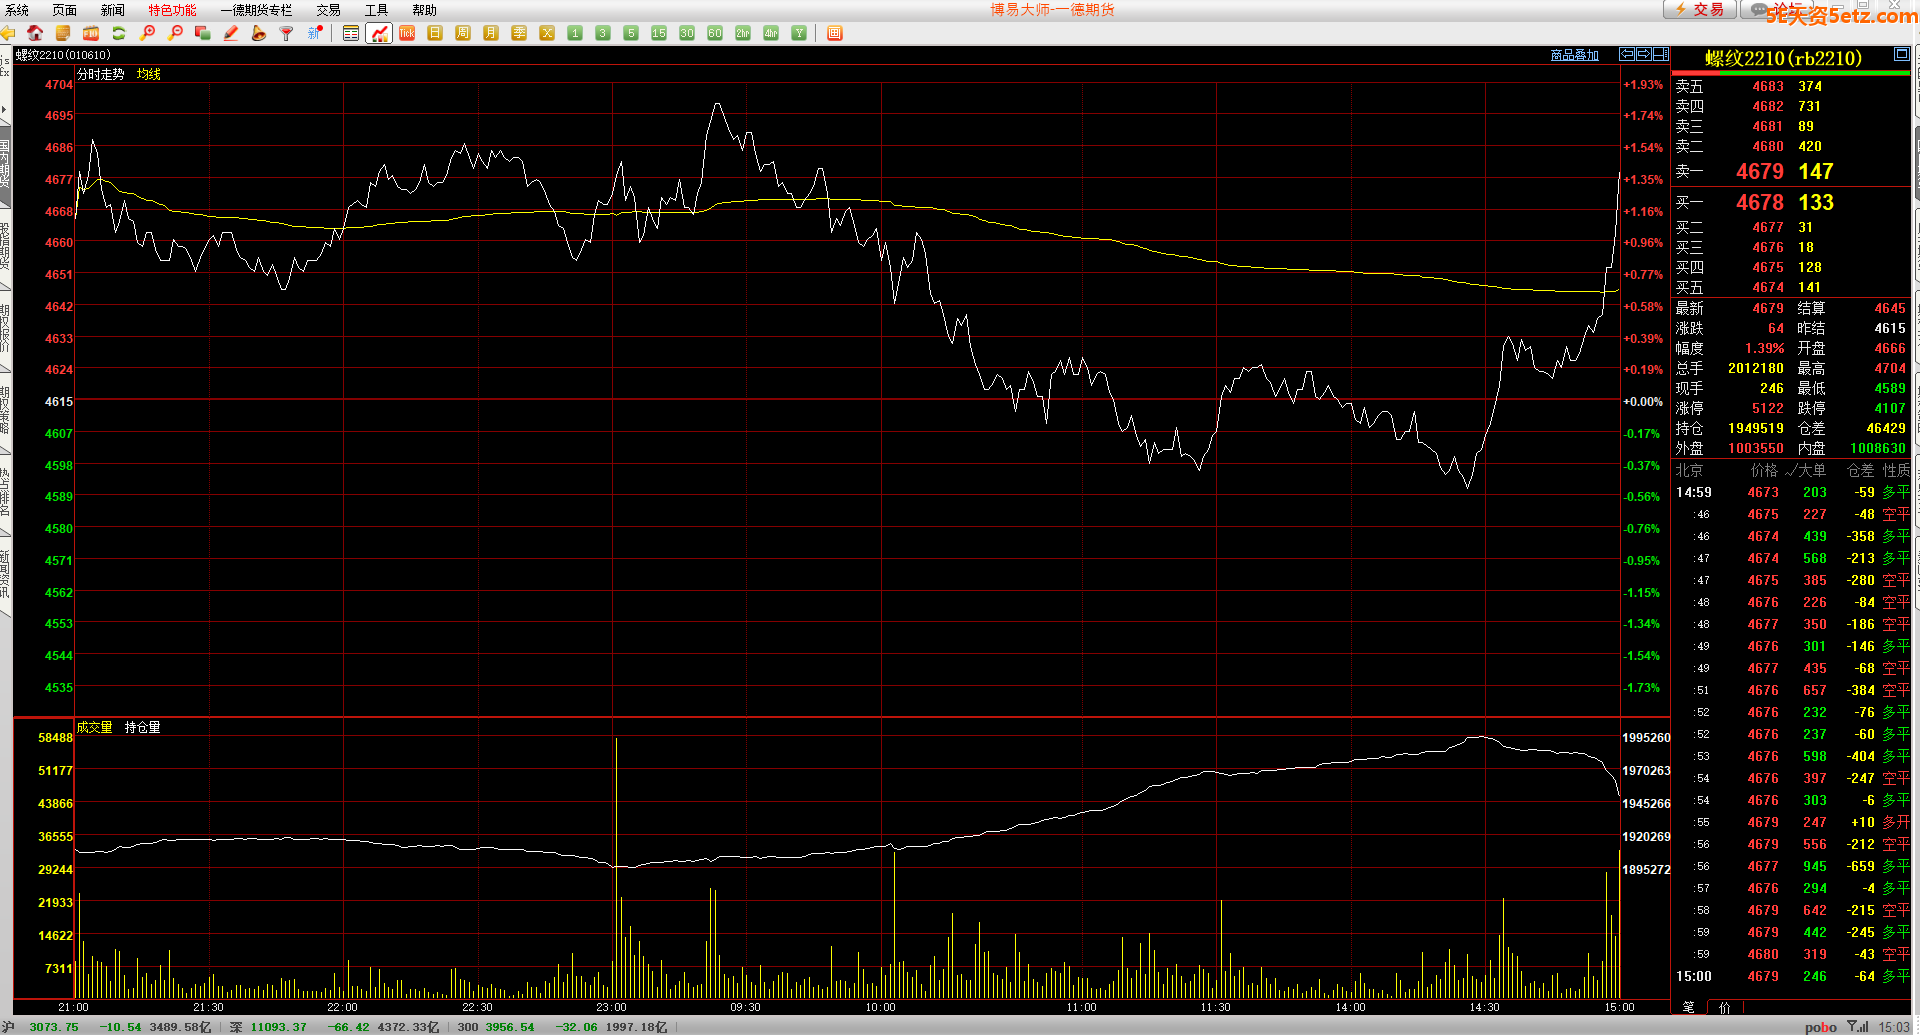1920x1035 pixels.
Task: Click the 总手 value 2012180
Action: [x=1756, y=368]
